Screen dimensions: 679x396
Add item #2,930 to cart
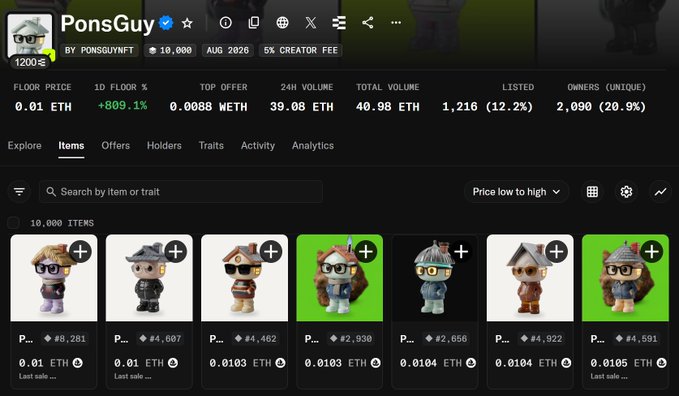pos(366,251)
